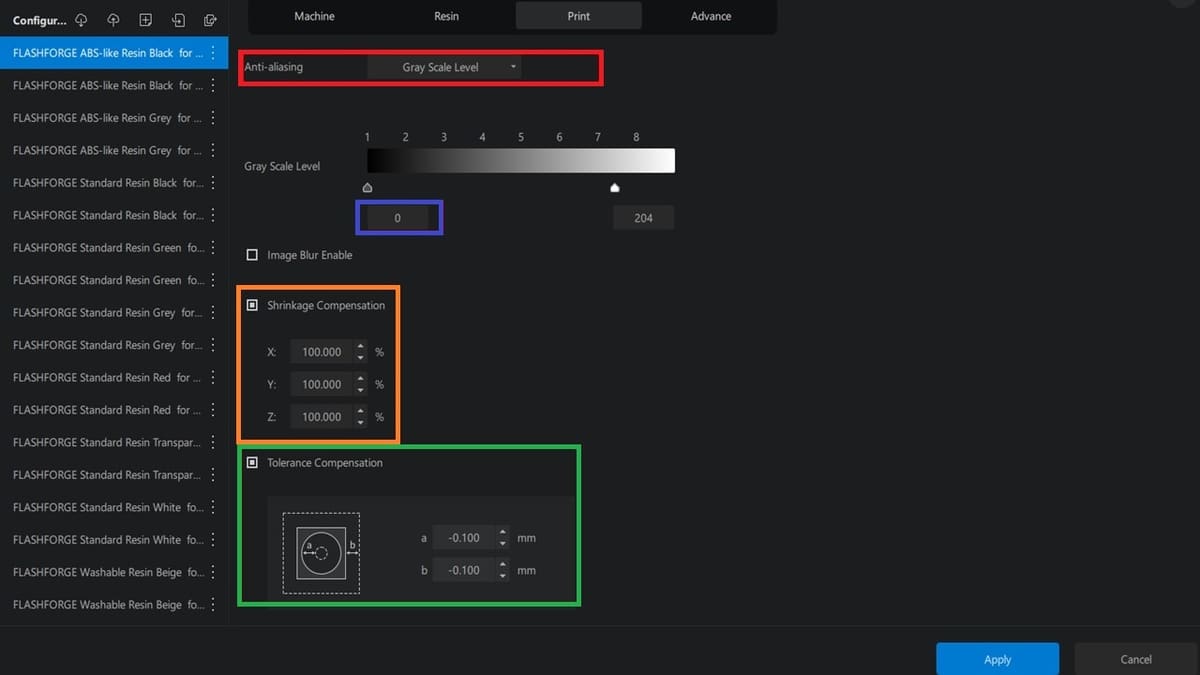Click the add new configuration plus icon

pos(145,20)
